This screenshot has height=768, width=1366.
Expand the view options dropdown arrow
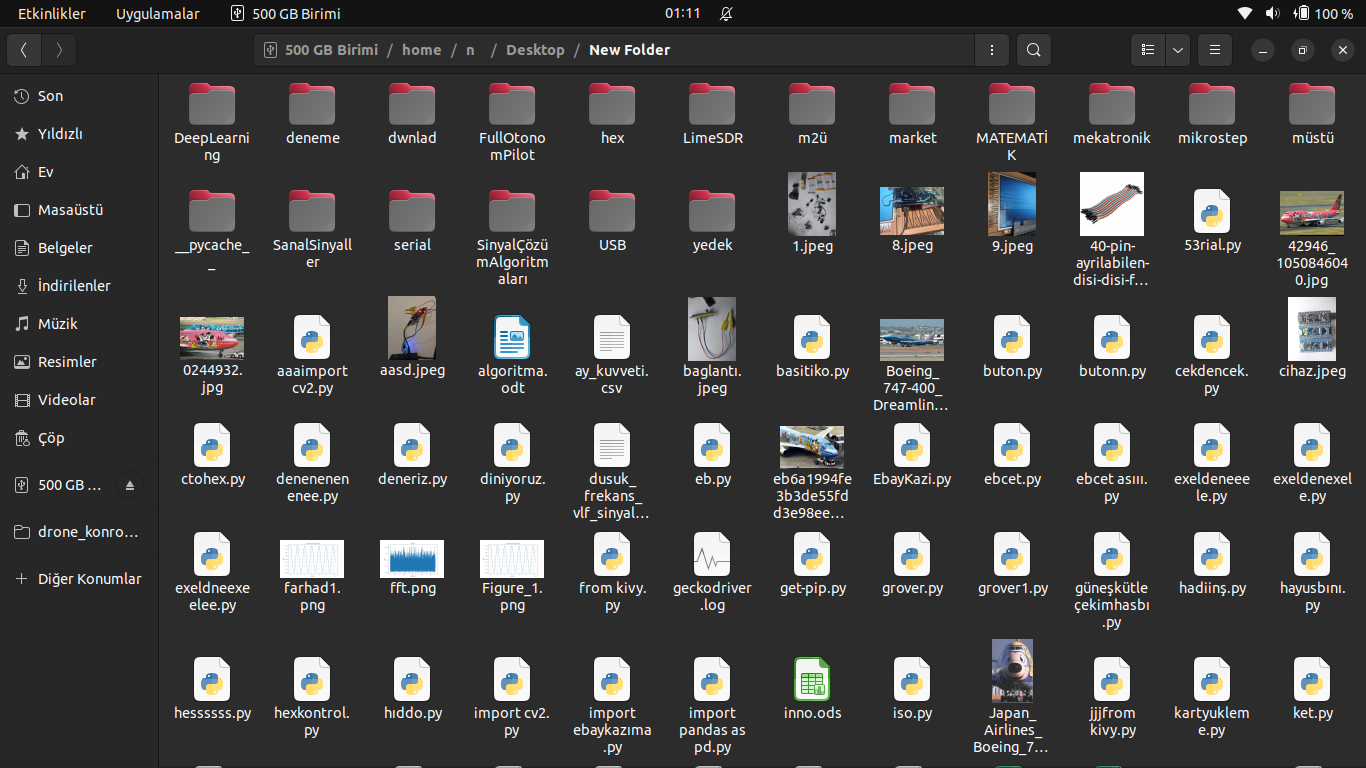[1178, 50]
